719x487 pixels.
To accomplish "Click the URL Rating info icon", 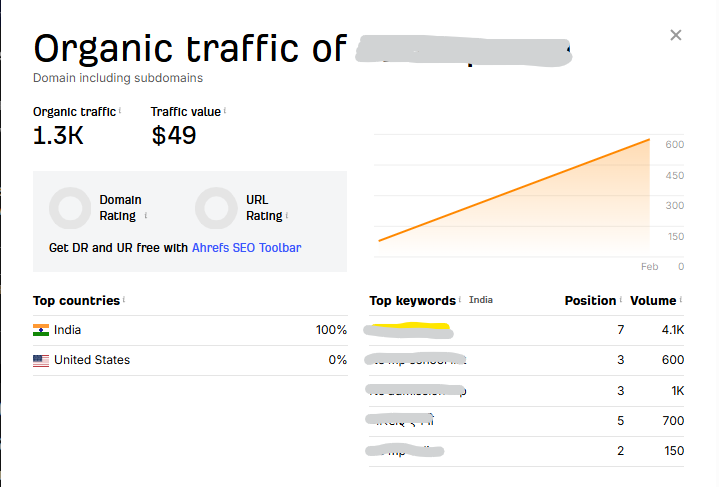I will tap(287, 215).
